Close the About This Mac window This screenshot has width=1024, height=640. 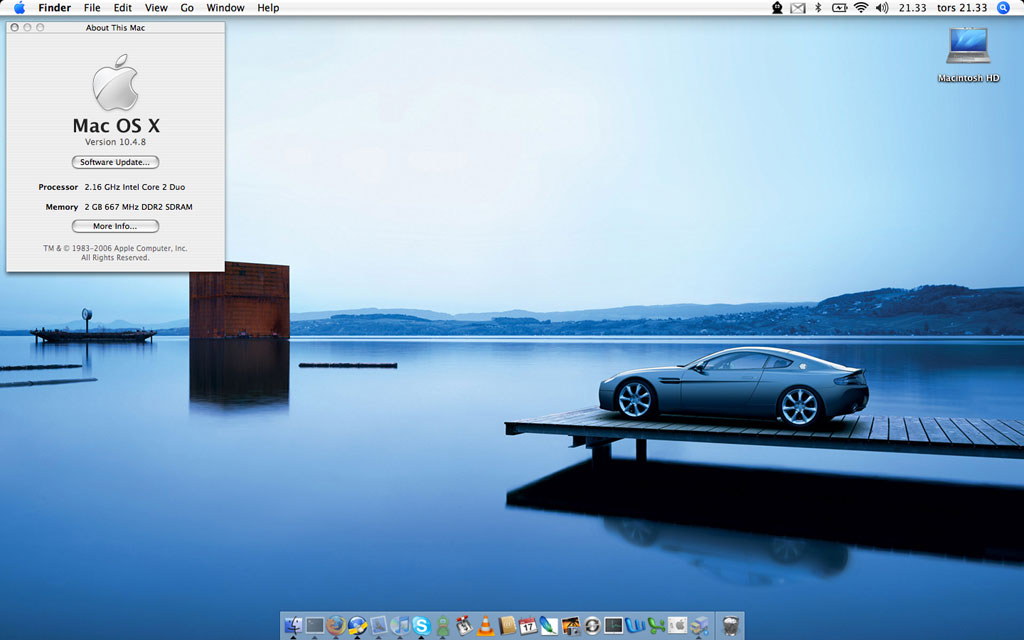14,27
